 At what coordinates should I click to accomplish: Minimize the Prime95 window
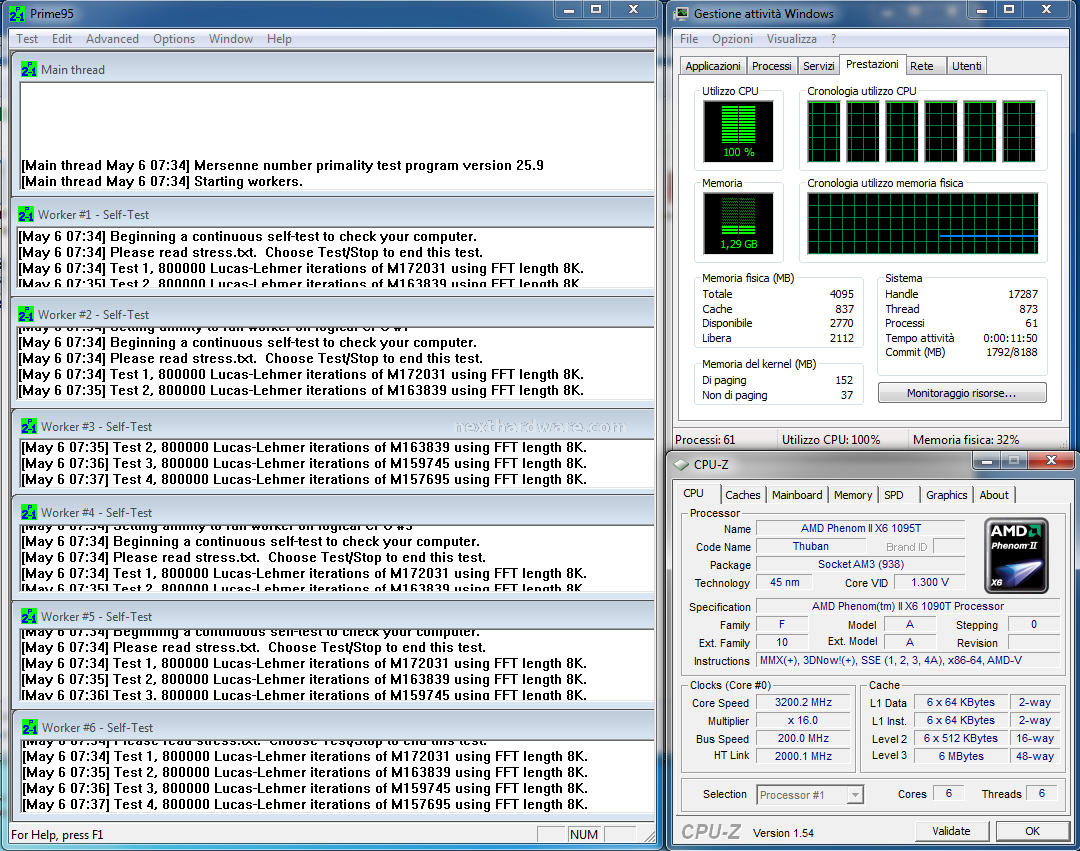pyautogui.click(x=568, y=10)
